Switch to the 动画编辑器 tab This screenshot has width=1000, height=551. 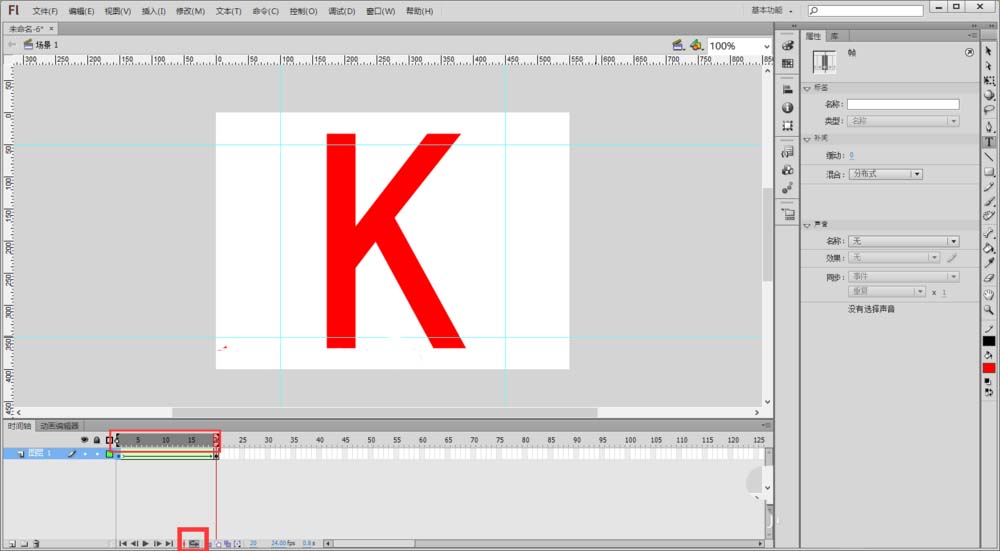coord(59,426)
